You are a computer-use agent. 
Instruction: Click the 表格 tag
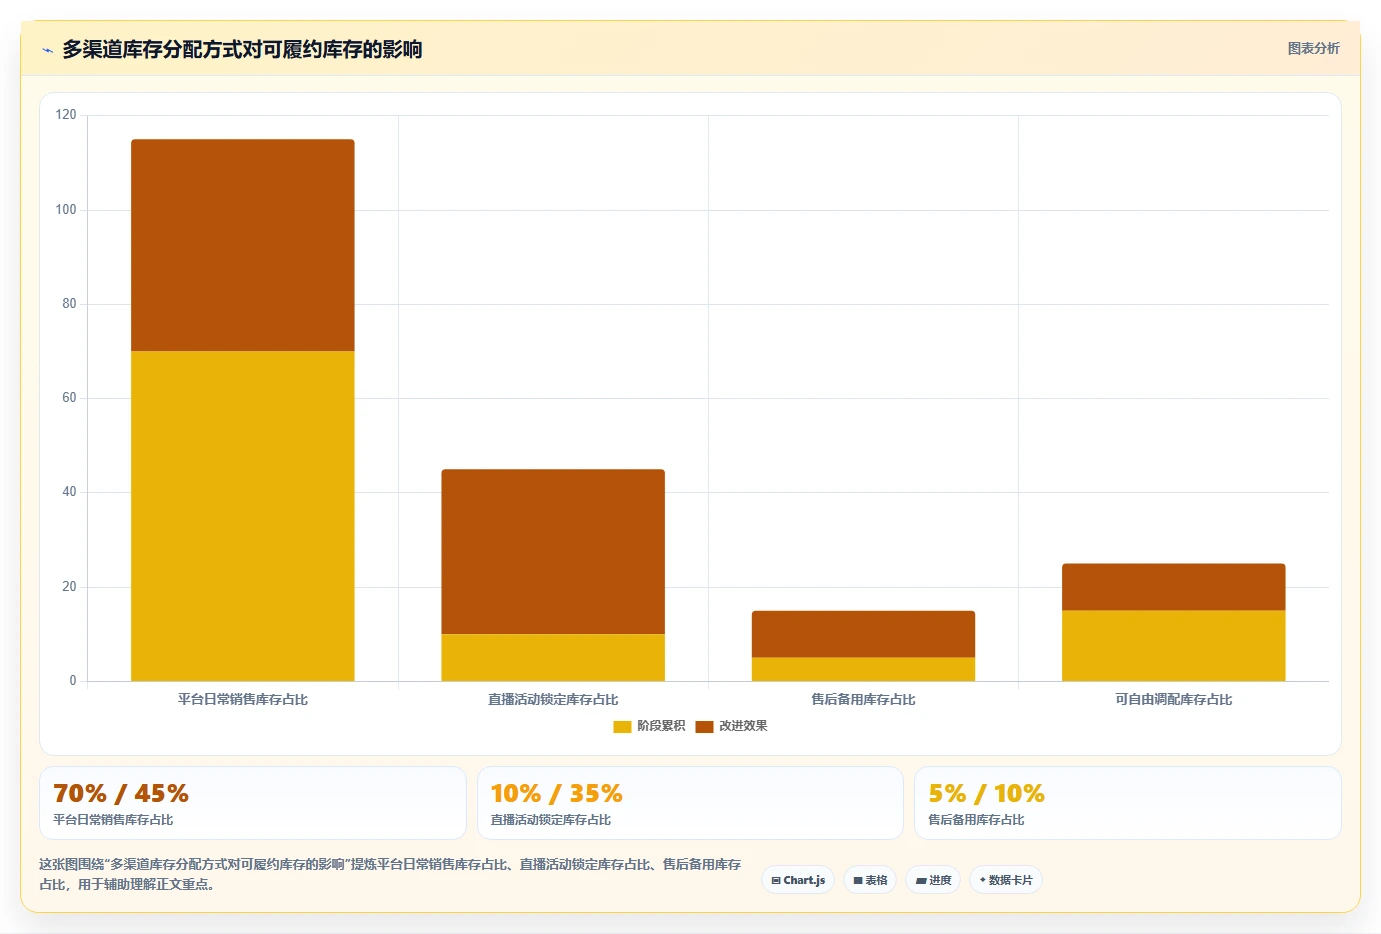870,880
